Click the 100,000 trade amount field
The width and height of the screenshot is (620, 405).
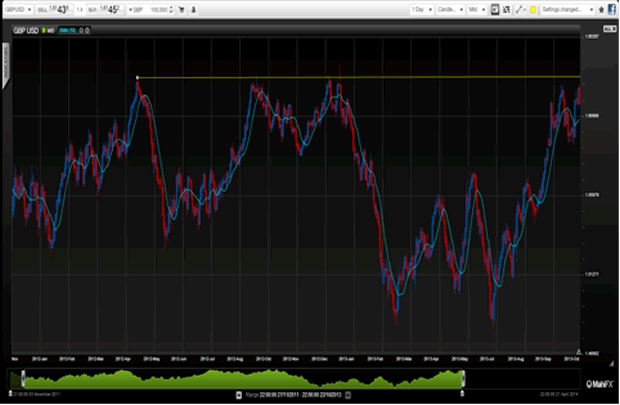(159, 8)
